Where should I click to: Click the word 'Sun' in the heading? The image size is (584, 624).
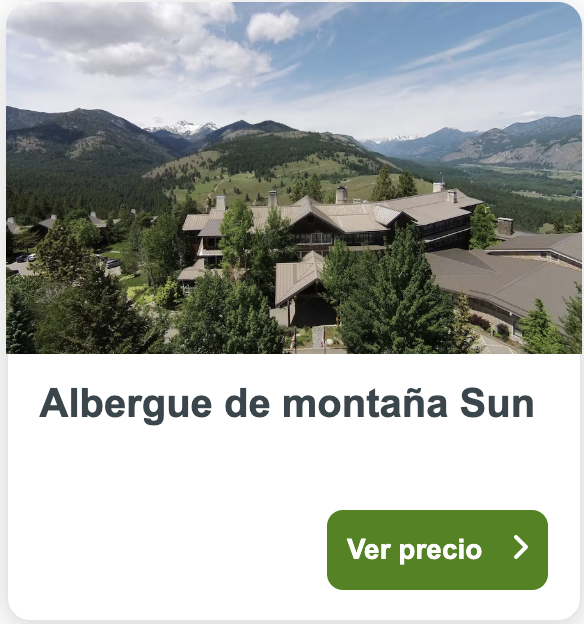(x=497, y=403)
